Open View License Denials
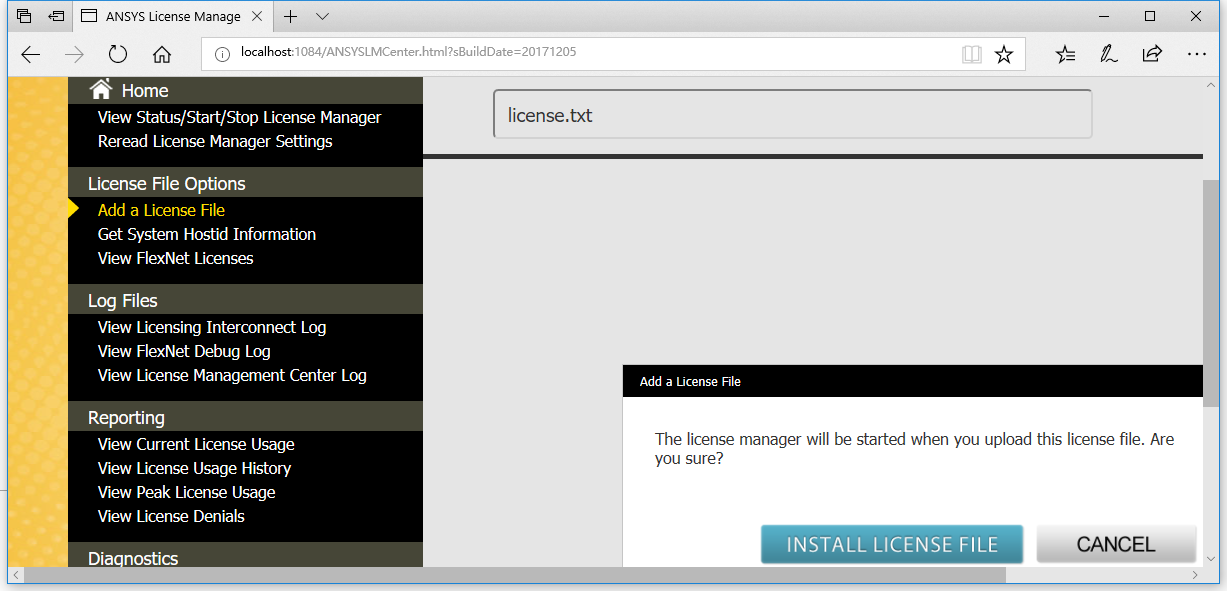This screenshot has width=1227, height=591. tap(171, 516)
